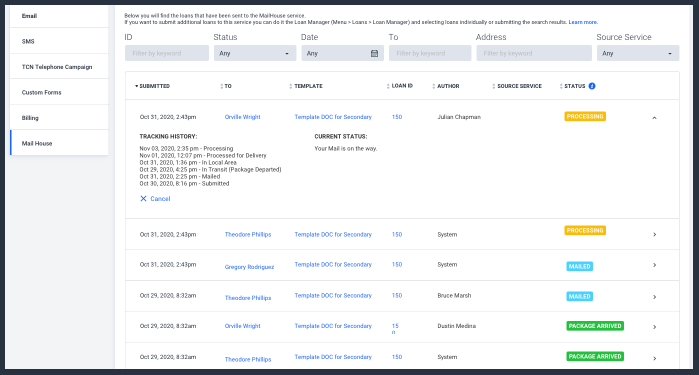Screen dimensions: 699x375
Task: Sort table by Submitted column
Action: tap(152, 86)
